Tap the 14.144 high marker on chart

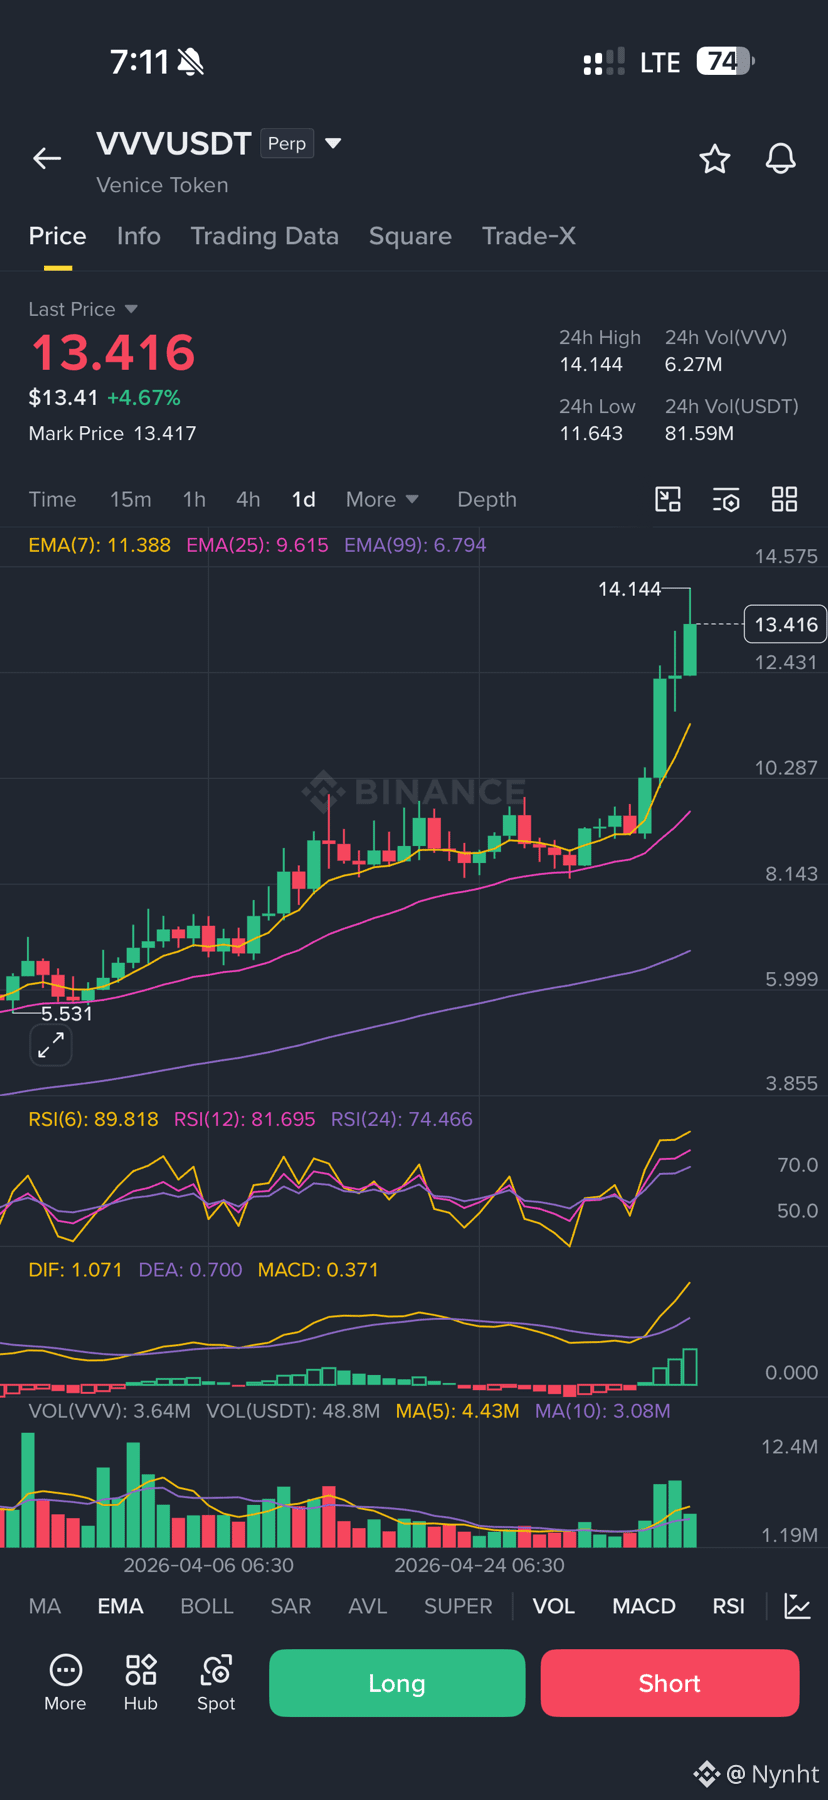(x=629, y=589)
